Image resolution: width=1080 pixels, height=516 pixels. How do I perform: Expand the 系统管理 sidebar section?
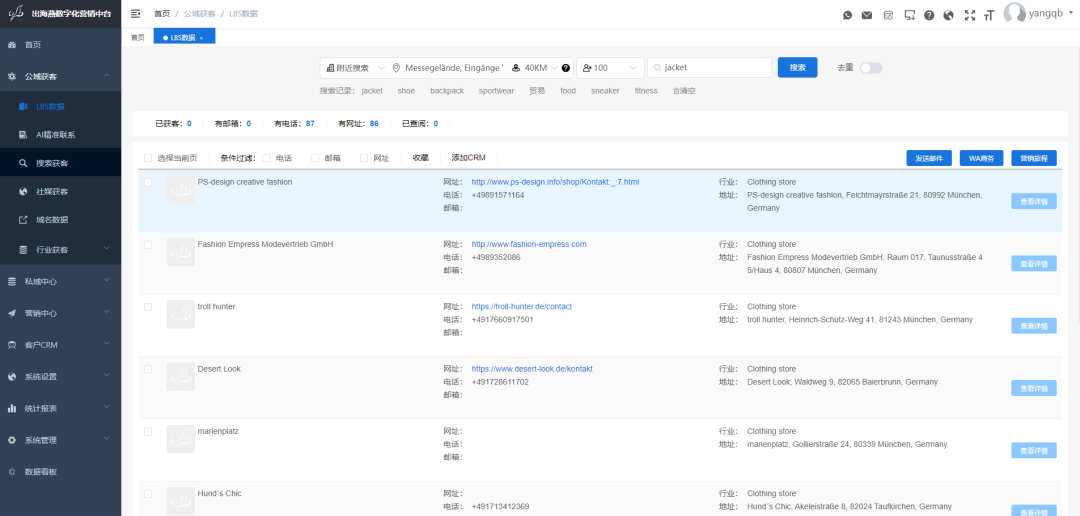[61, 440]
